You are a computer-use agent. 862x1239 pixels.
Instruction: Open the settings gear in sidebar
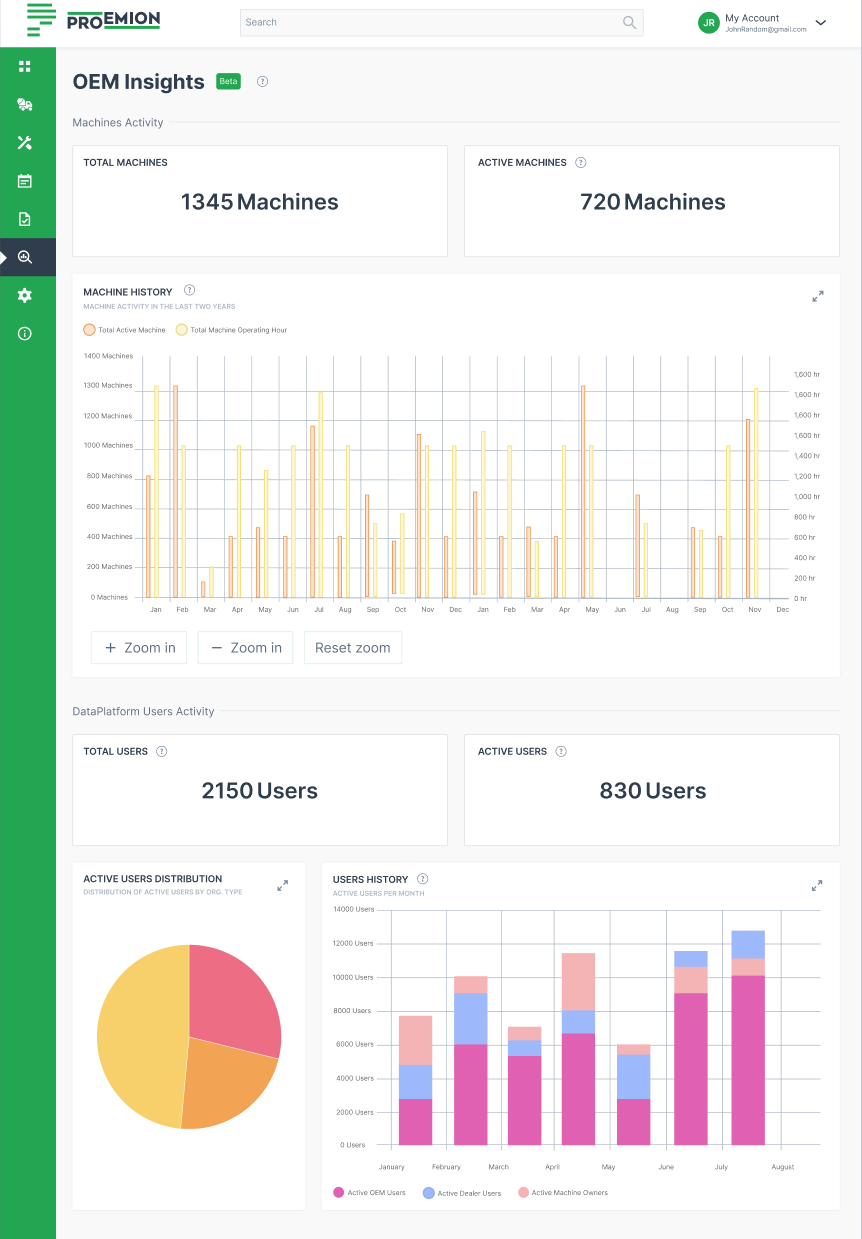(x=25, y=295)
